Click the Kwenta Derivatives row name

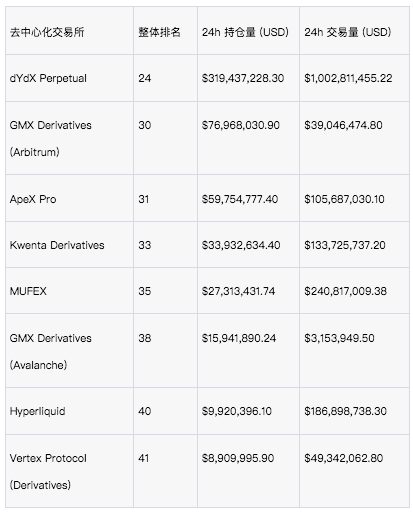click(x=57, y=245)
